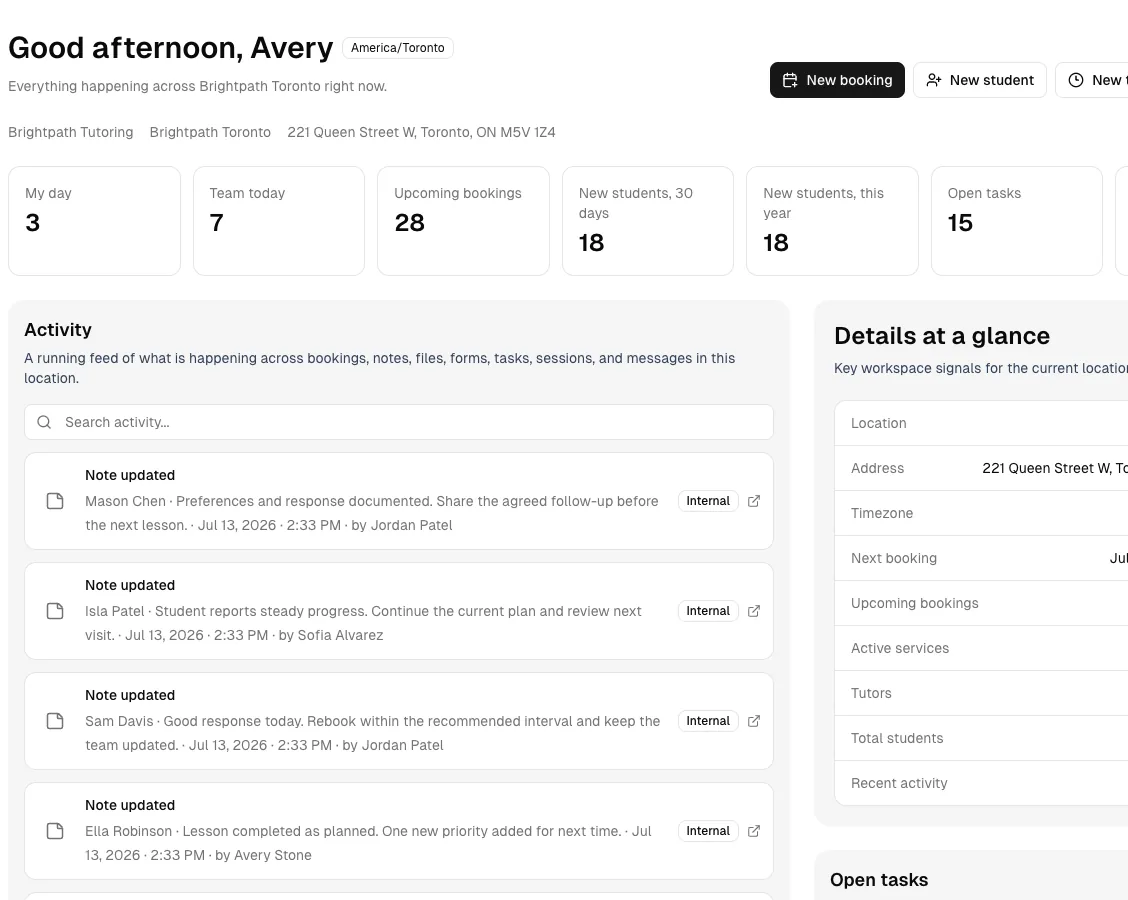This screenshot has width=1128, height=900.
Task: Open the My day stat card
Action: point(94,221)
